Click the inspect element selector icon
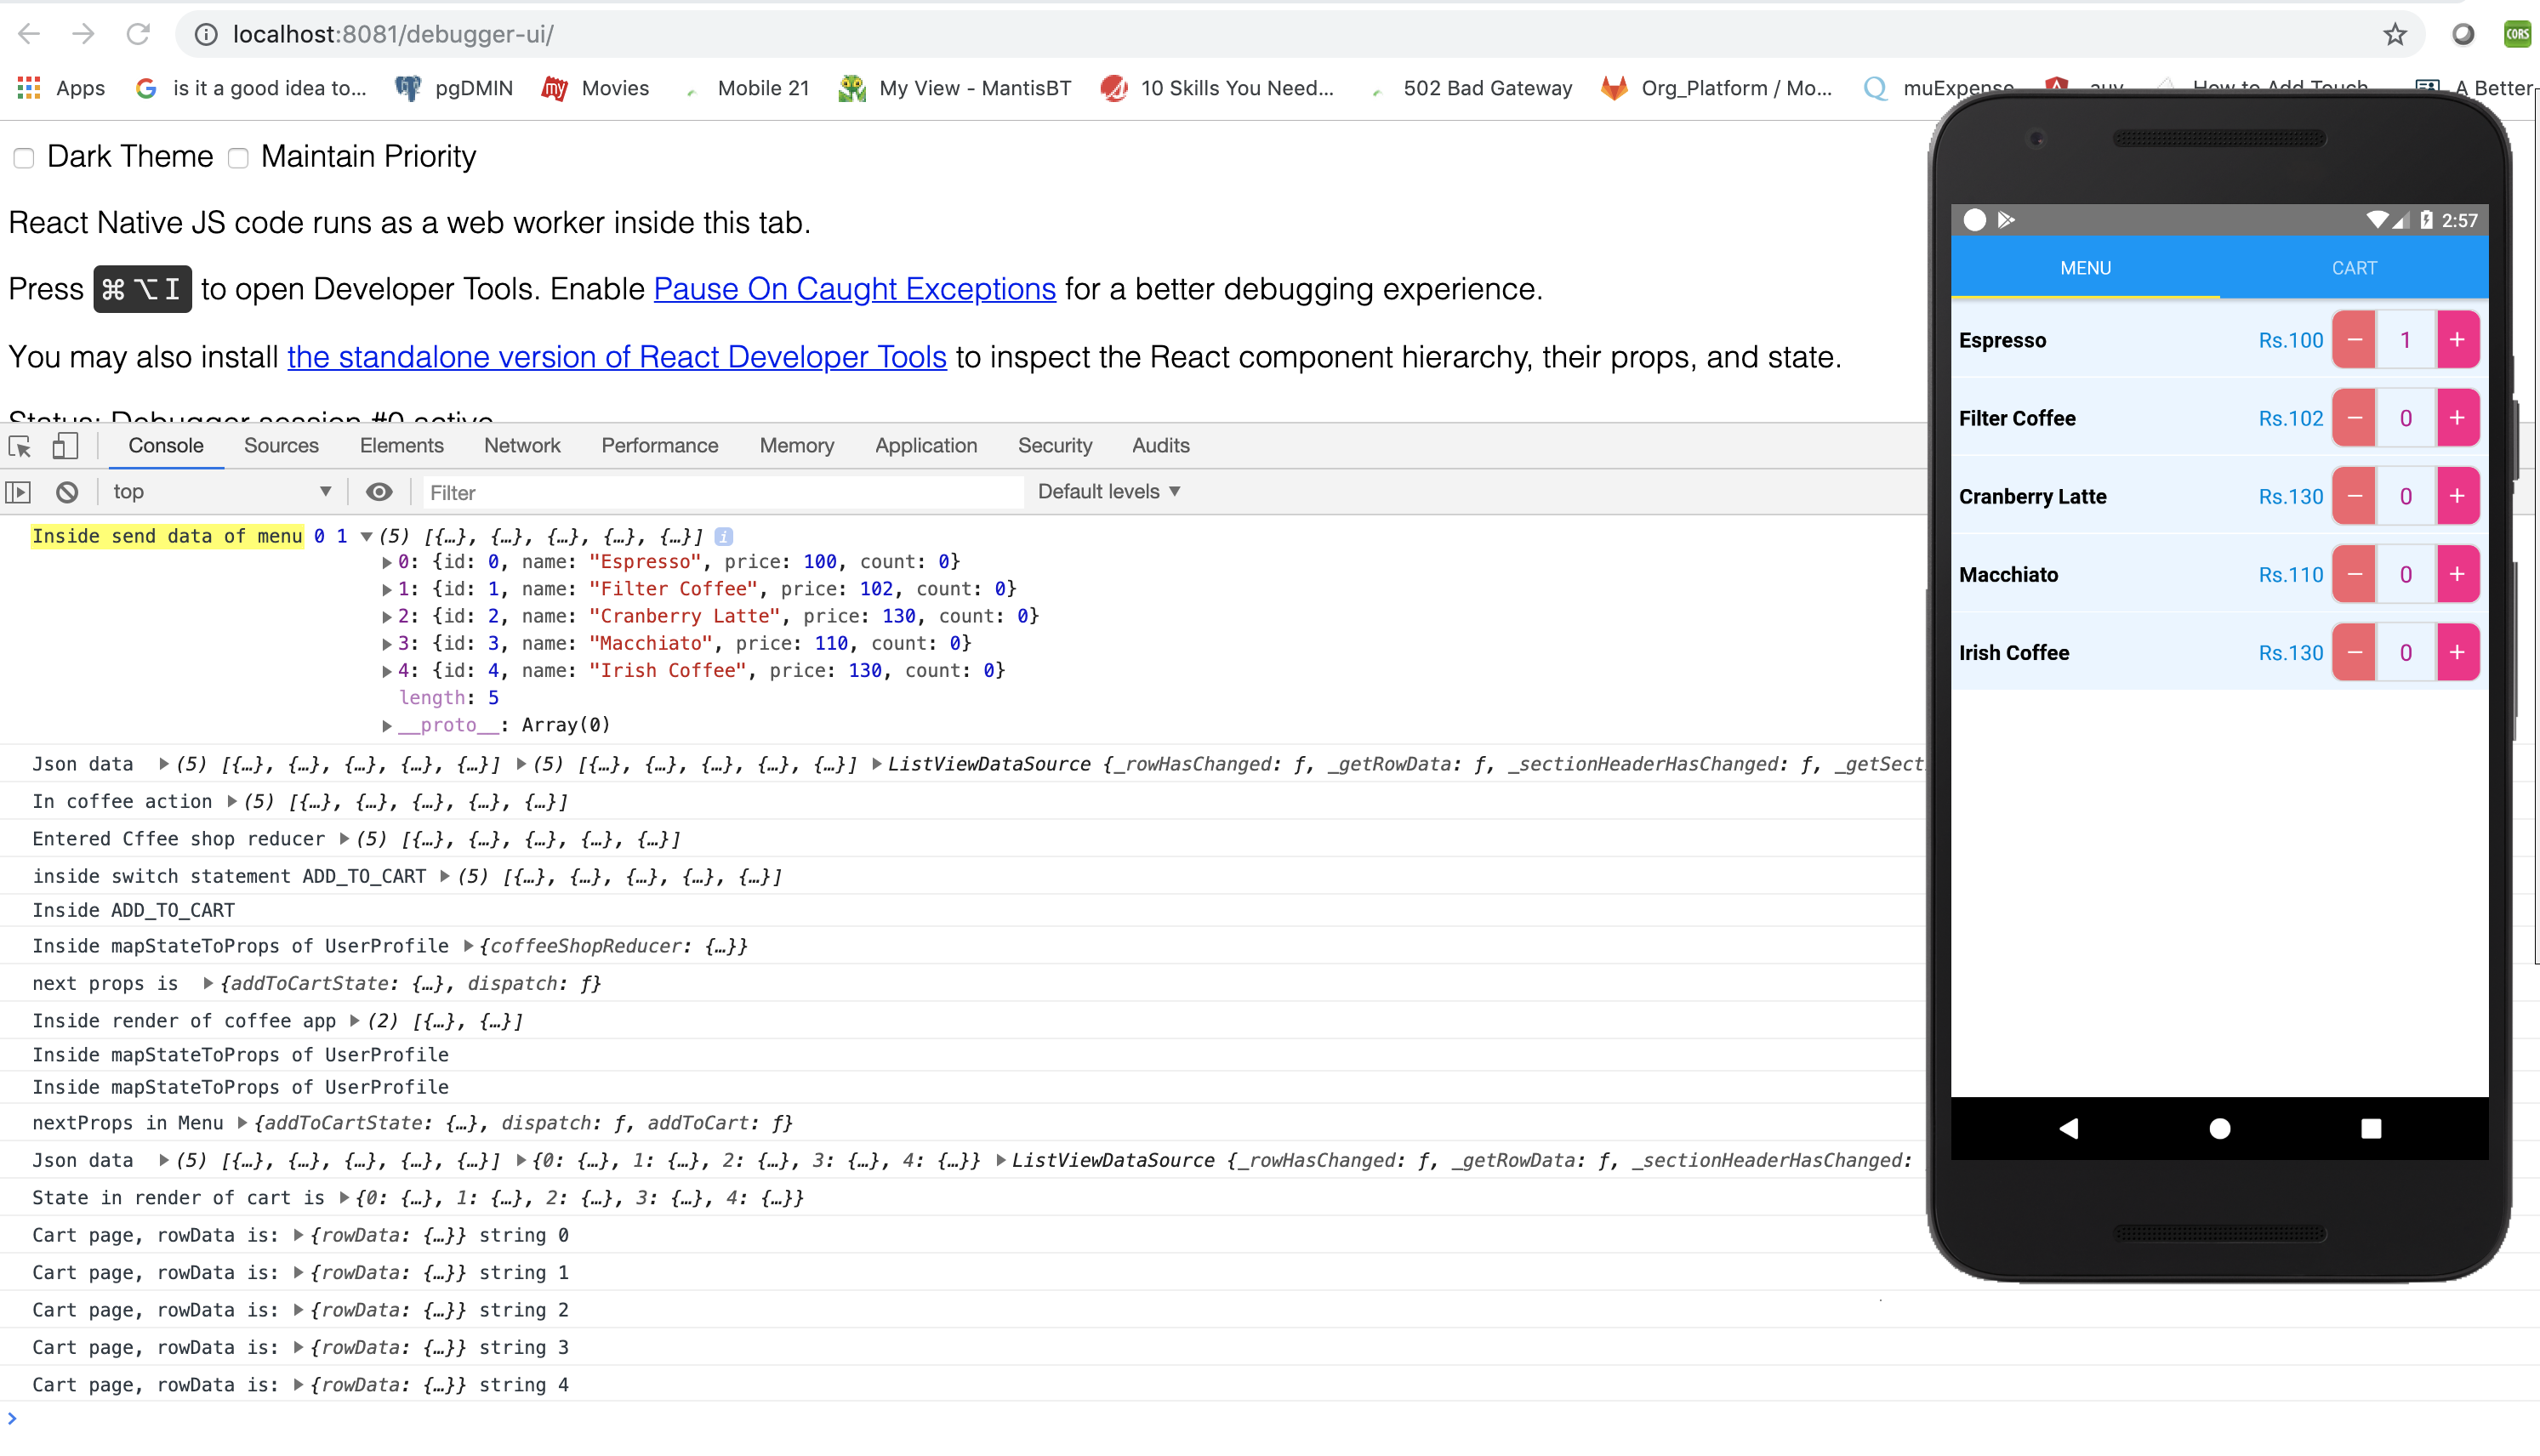The image size is (2540, 1456). 20,446
